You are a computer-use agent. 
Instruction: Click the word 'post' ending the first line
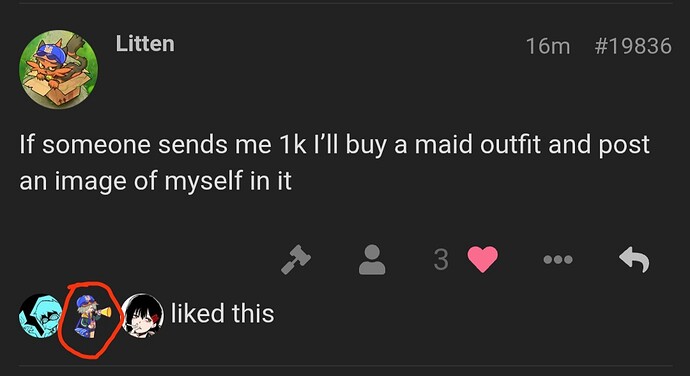pos(624,145)
